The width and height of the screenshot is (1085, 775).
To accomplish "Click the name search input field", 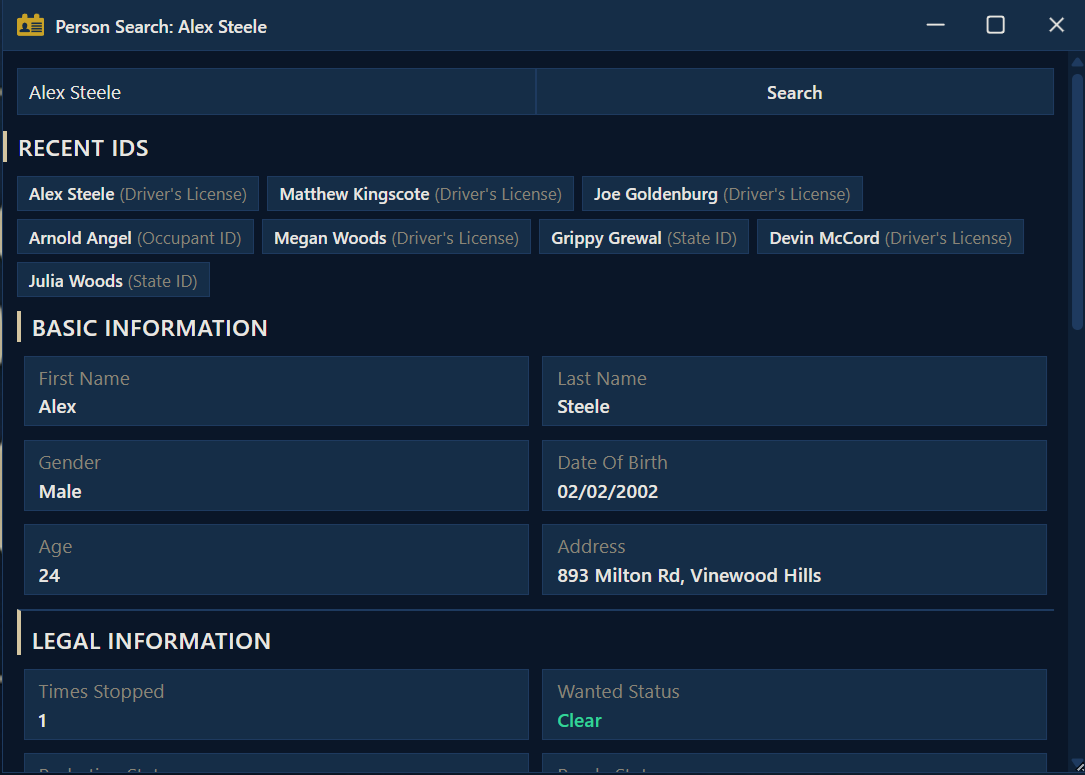I will coord(276,92).
